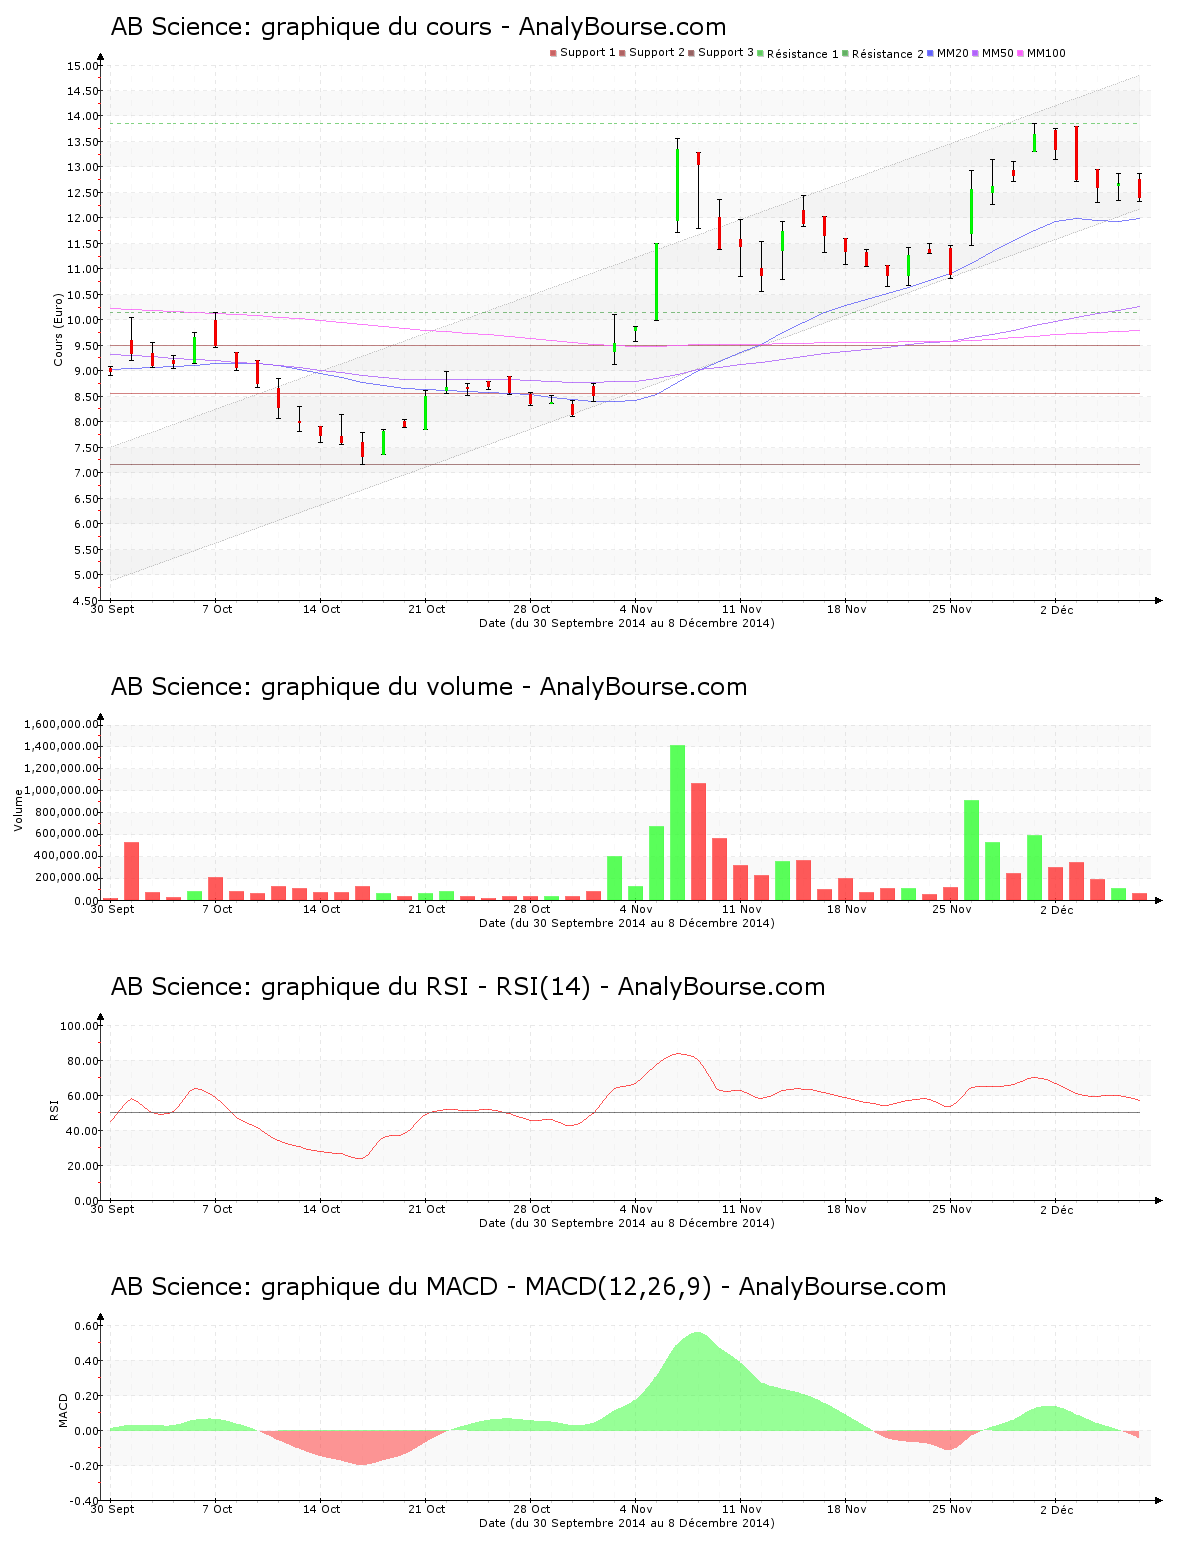Click the 'RSI' y-axis label
Screen dimensions: 1200x1550
point(54,1109)
